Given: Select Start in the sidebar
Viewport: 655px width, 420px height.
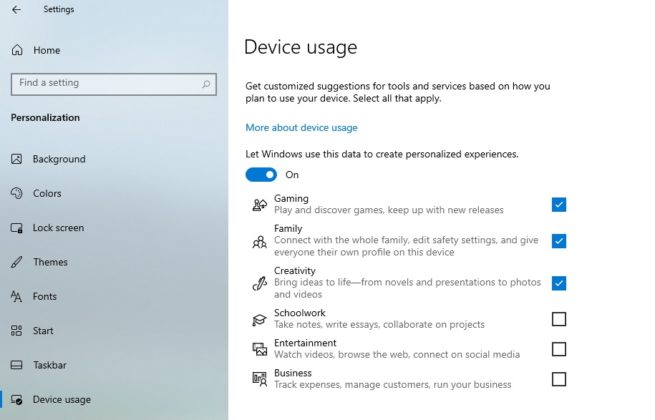Looking at the screenshot, I should [x=43, y=331].
